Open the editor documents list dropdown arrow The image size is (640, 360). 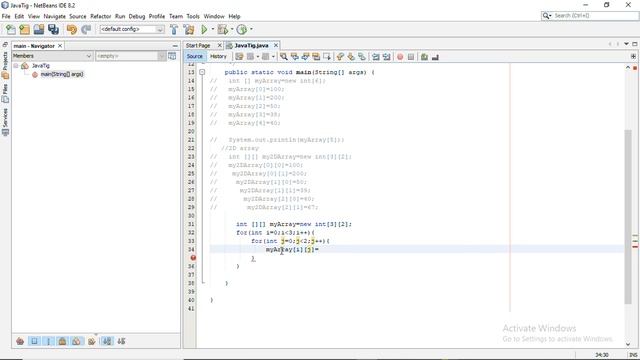pyautogui.click(x=626, y=44)
